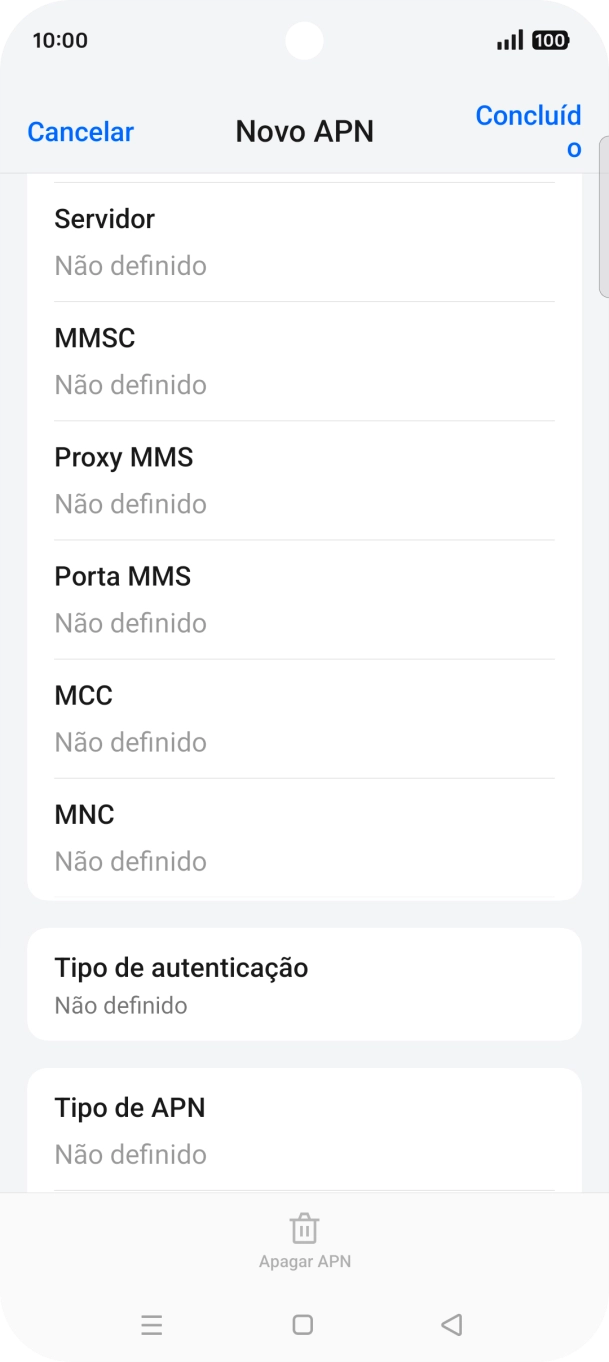Tap the back navigation triangle icon

[x=451, y=1325]
